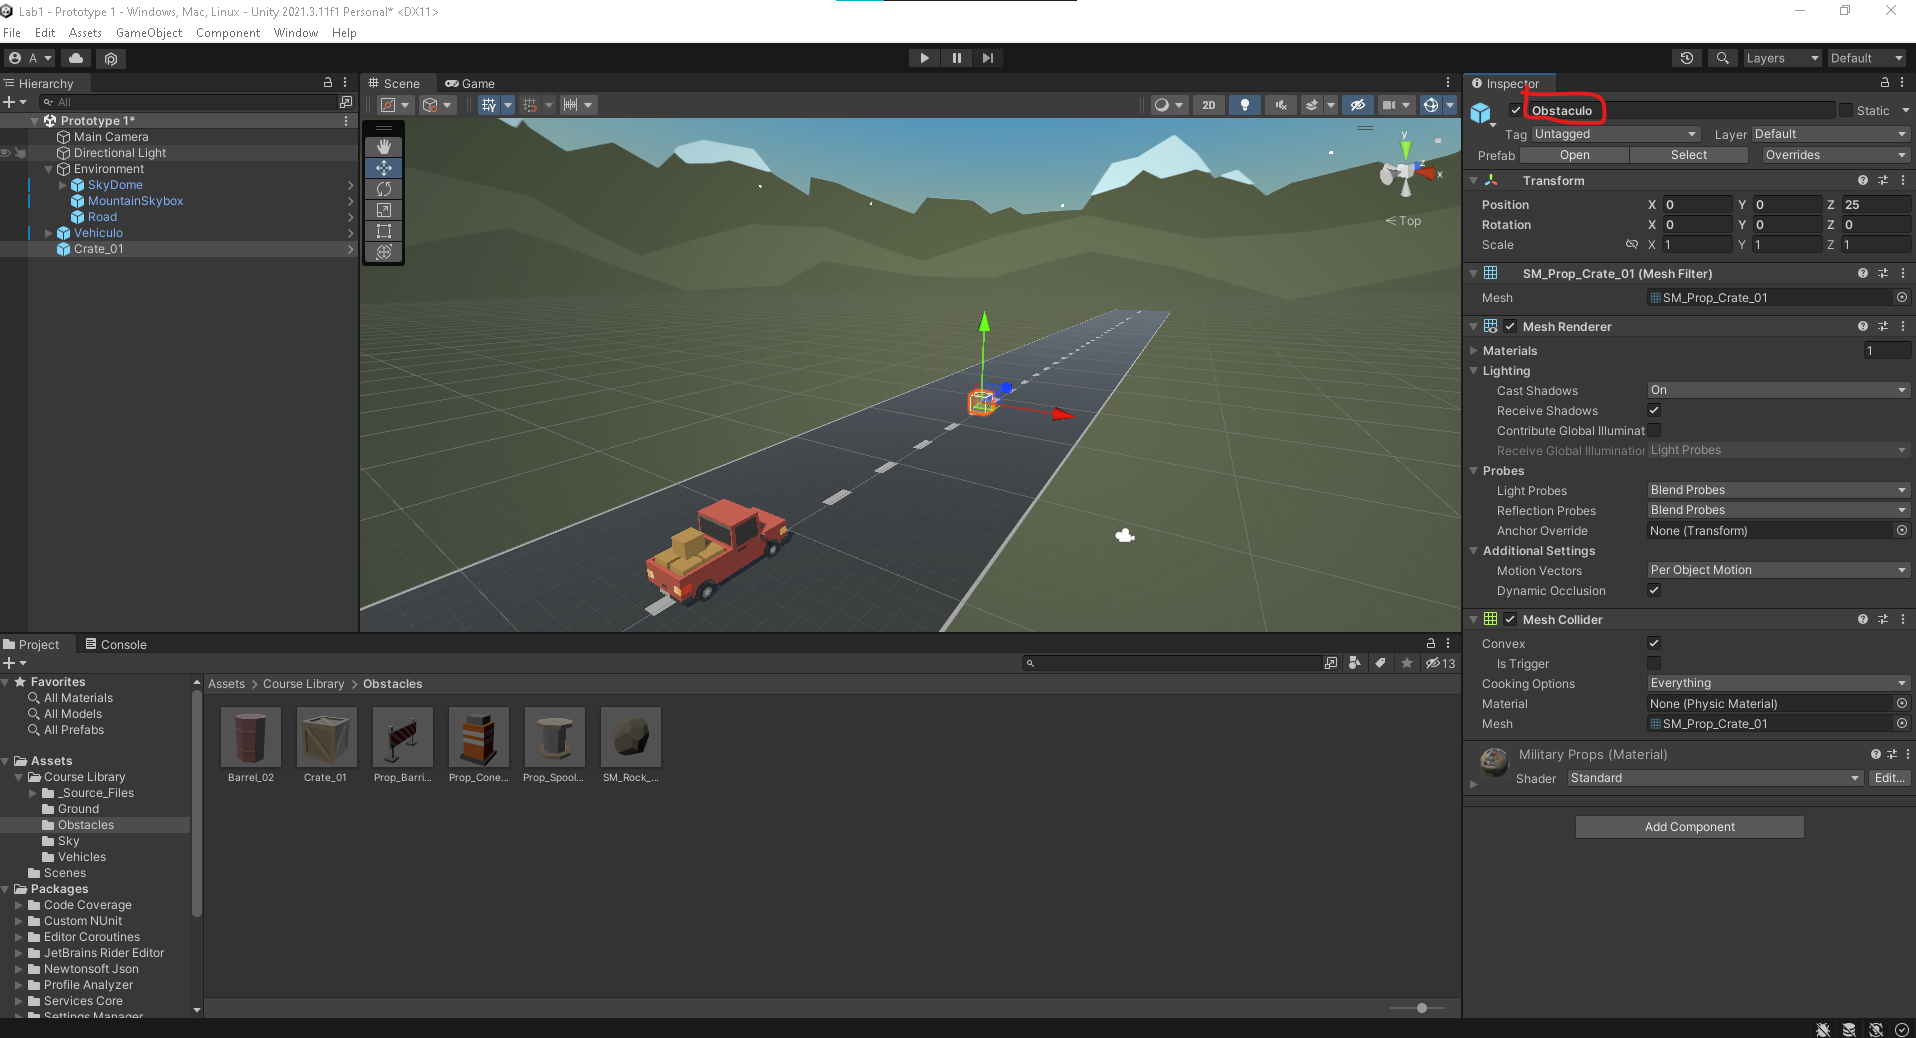Viewport: 1916px width, 1038px height.
Task: Open the GameObject menu
Action: (x=149, y=33)
